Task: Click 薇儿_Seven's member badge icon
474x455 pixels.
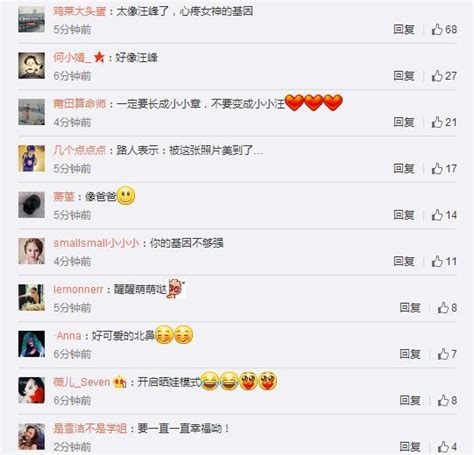Action: tap(120, 382)
